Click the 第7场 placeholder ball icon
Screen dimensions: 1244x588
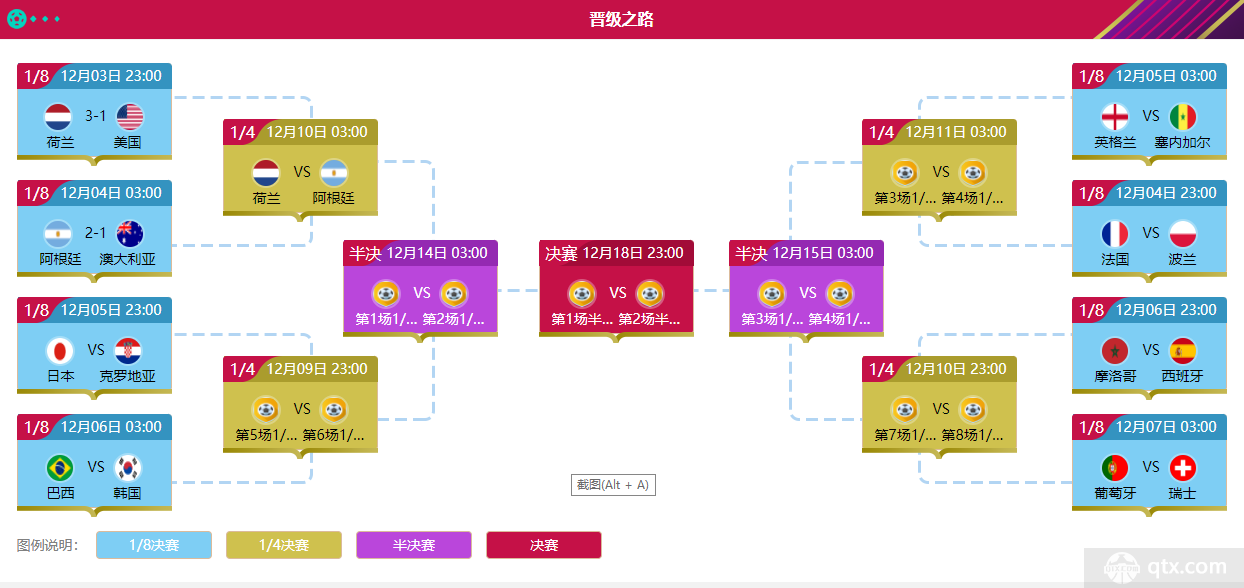[x=905, y=409]
